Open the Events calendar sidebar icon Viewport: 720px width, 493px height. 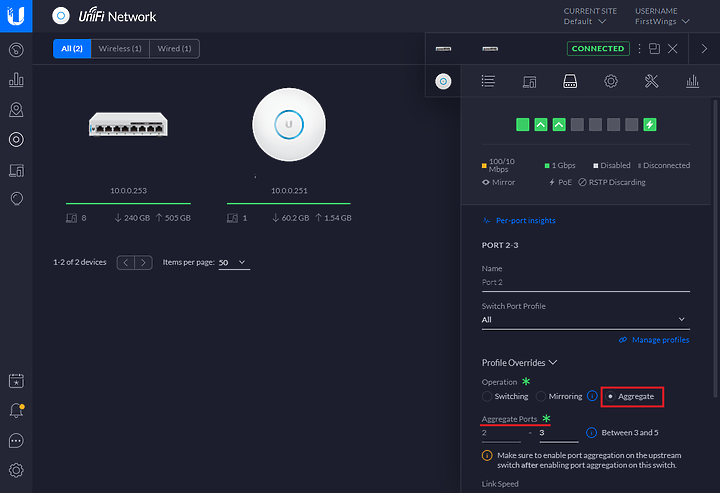click(x=16, y=381)
